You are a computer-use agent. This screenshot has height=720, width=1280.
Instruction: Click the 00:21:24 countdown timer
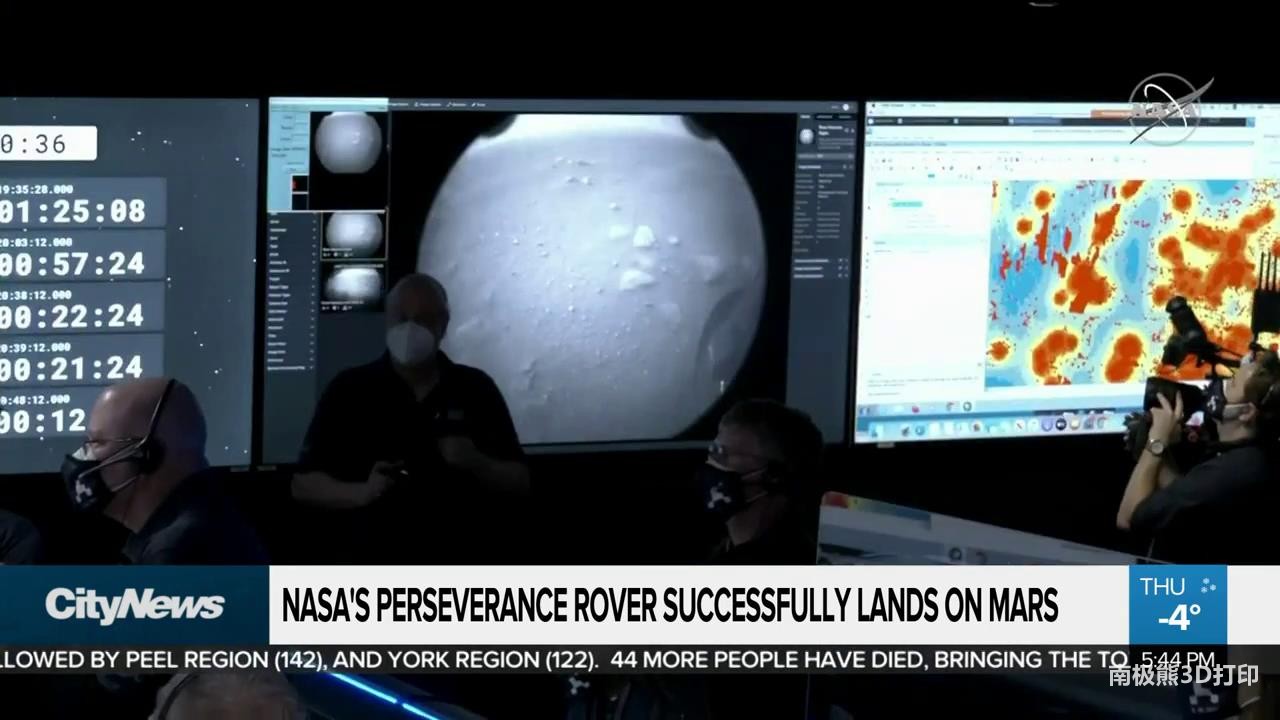pyautogui.click(x=73, y=368)
